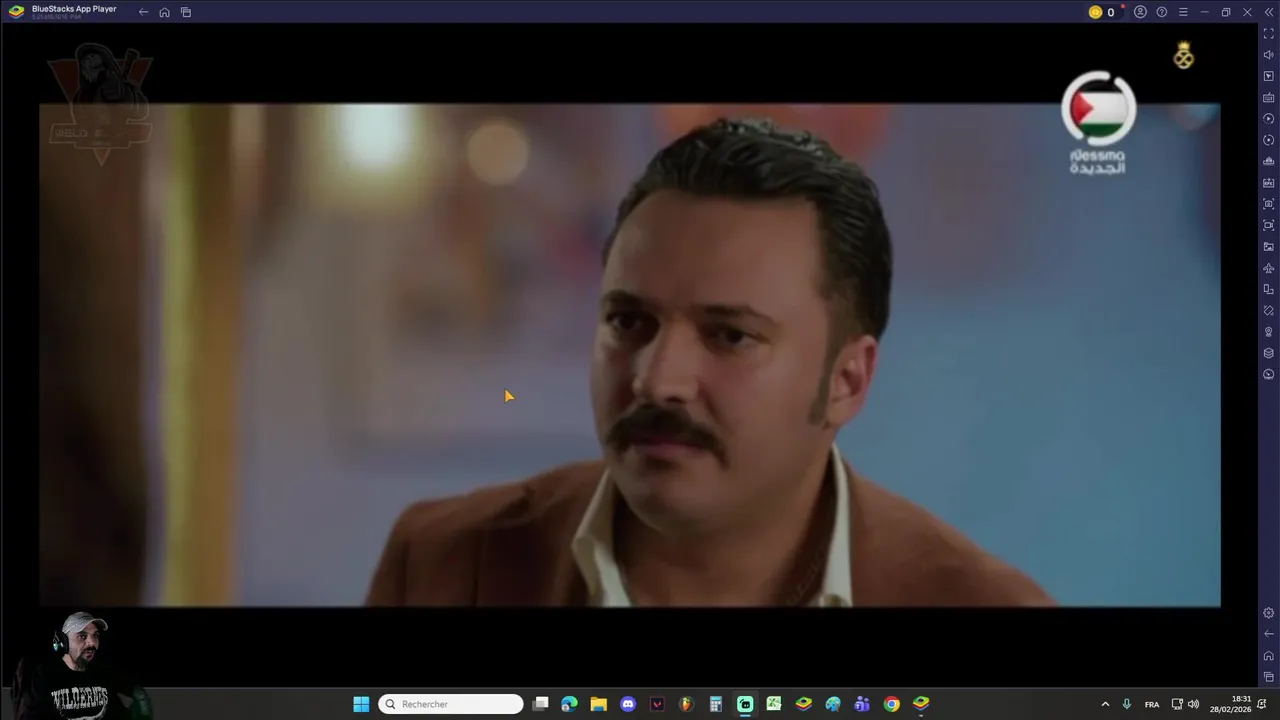This screenshot has height=720, width=1280.
Task: Open the BlueStacks home screen from the title bar
Action: pos(164,12)
